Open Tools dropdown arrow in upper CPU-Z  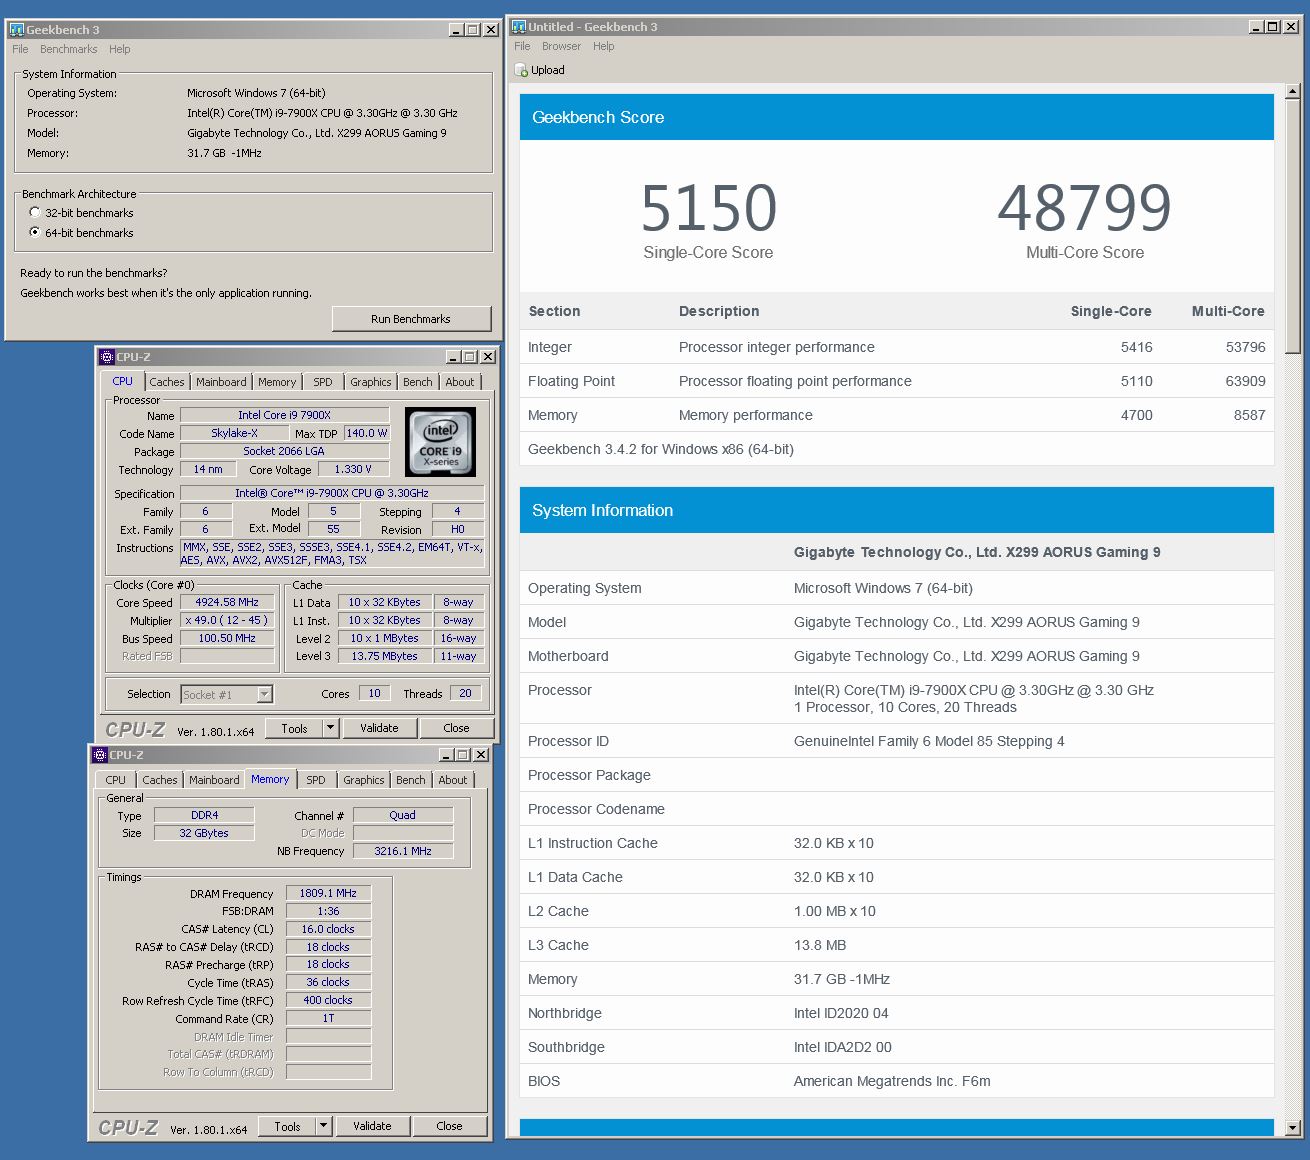click(x=331, y=728)
